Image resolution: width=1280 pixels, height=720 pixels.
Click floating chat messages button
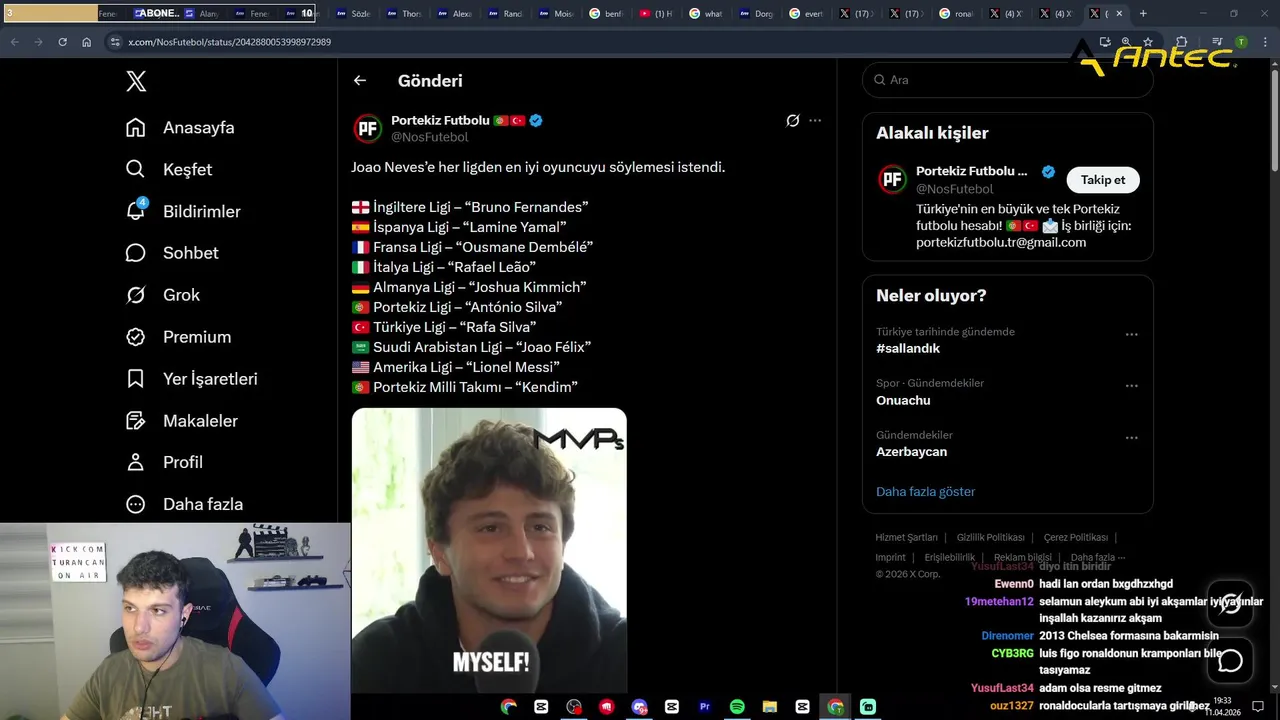point(1230,661)
